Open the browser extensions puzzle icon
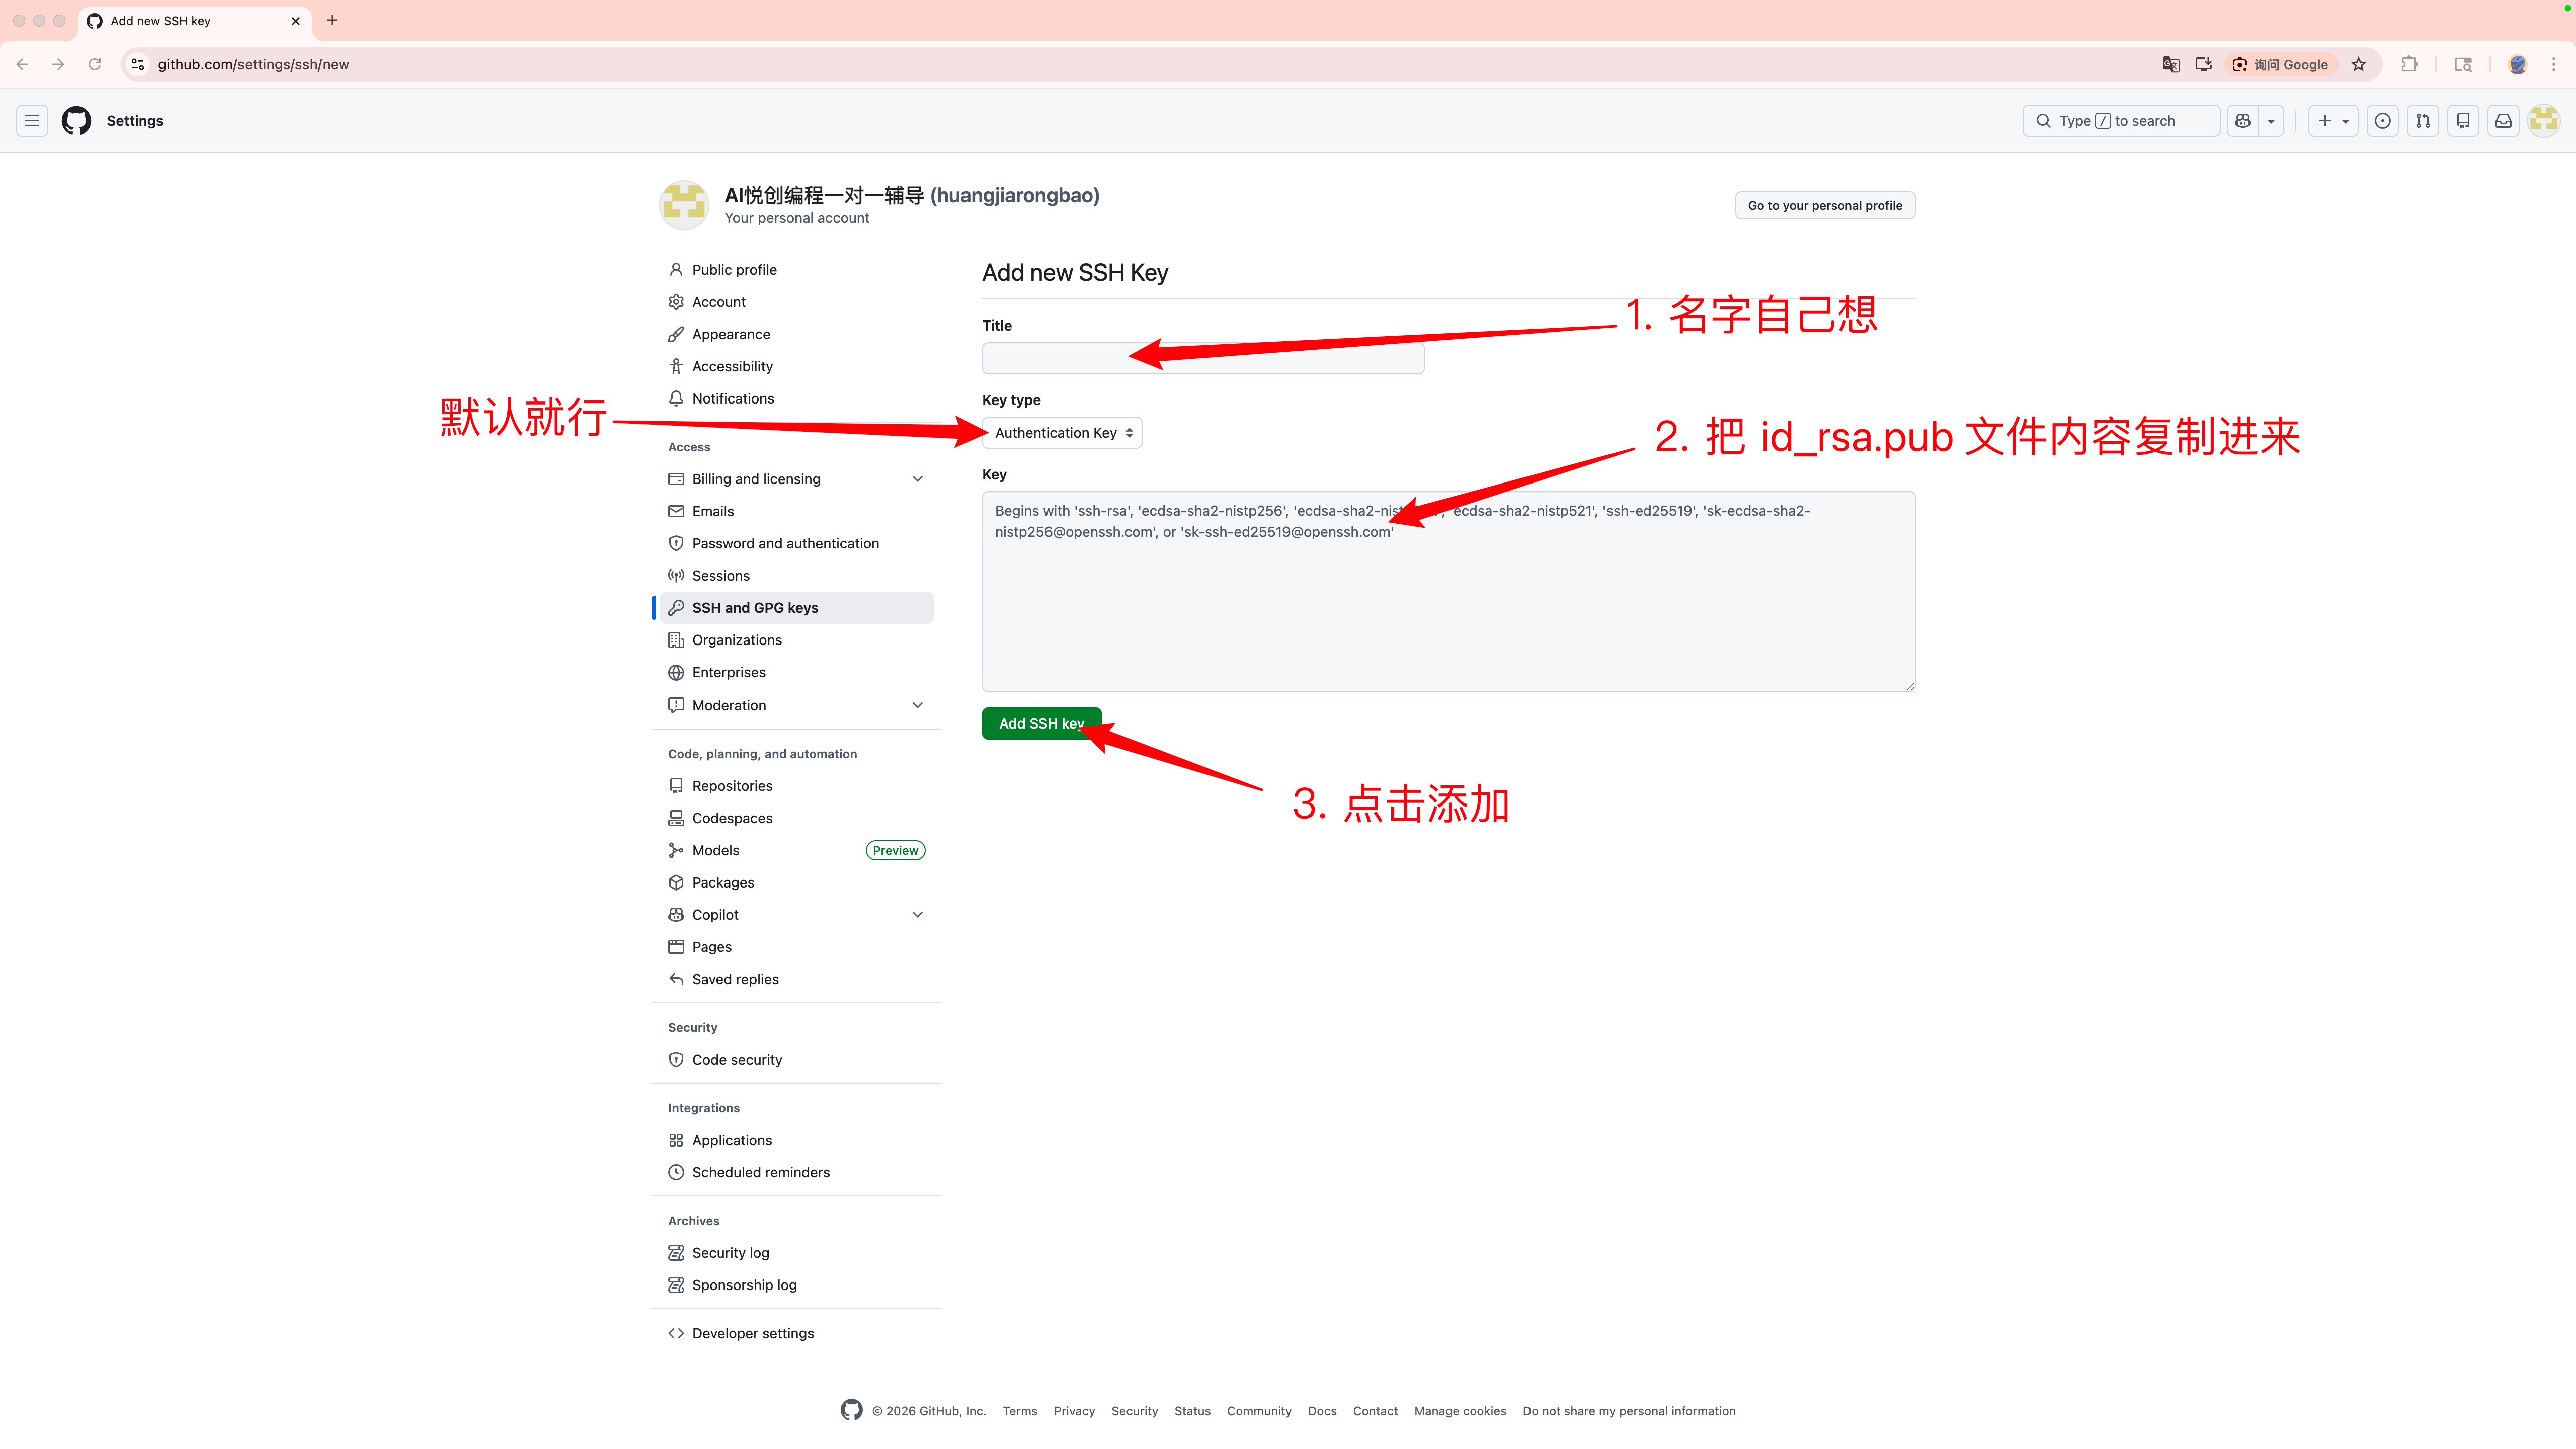The width and height of the screenshot is (2576, 1449). point(2409,64)
